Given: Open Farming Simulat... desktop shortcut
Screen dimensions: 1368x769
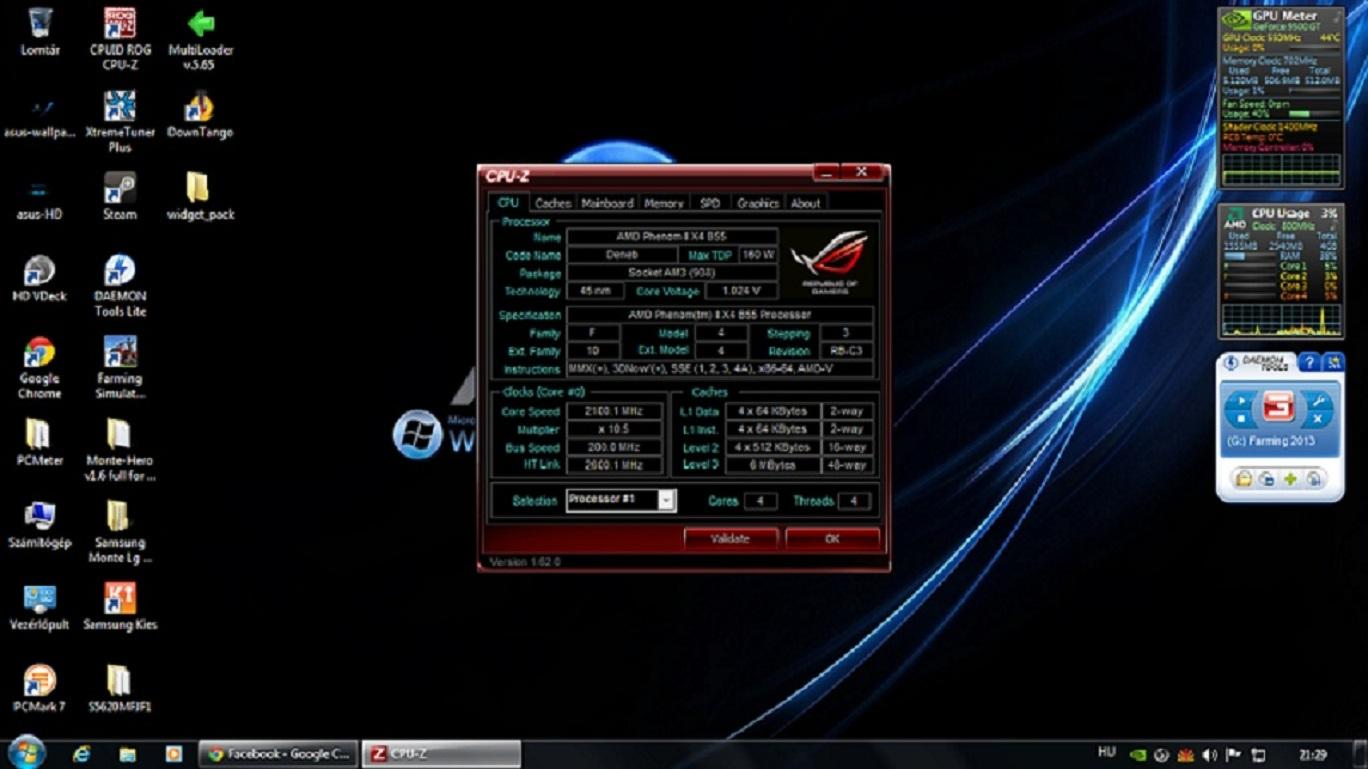Looking at the screenshot, I should 120,368.
